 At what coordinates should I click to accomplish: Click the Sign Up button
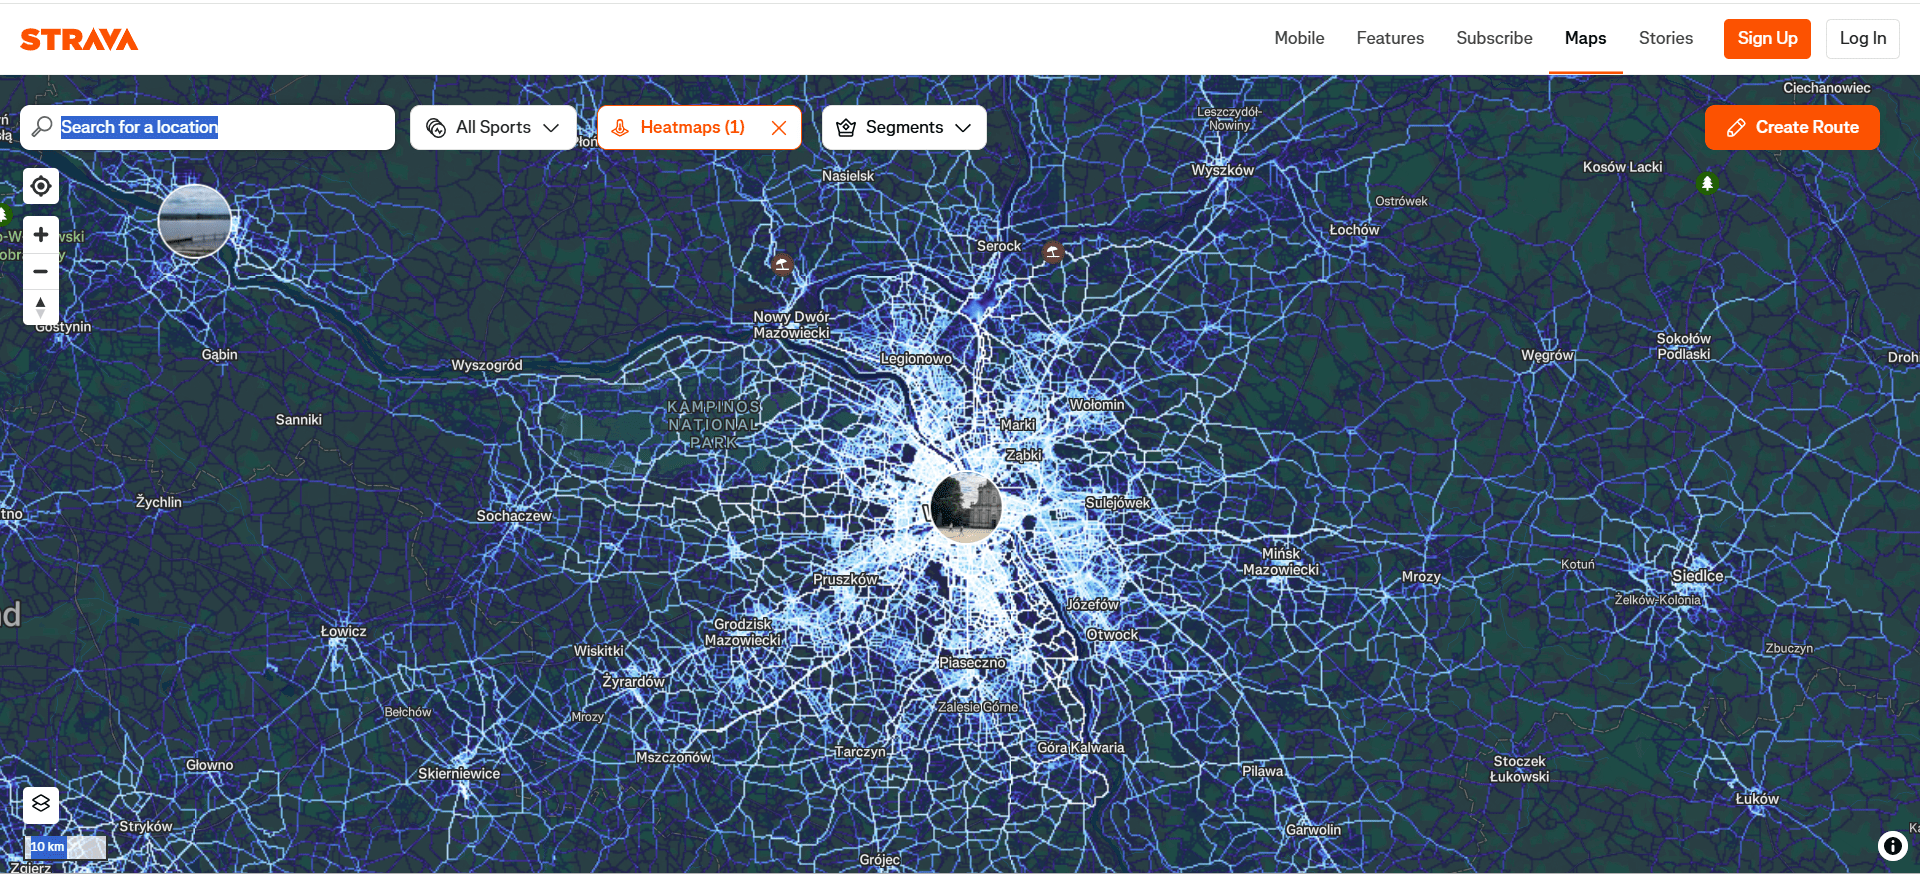(1767, 38)
